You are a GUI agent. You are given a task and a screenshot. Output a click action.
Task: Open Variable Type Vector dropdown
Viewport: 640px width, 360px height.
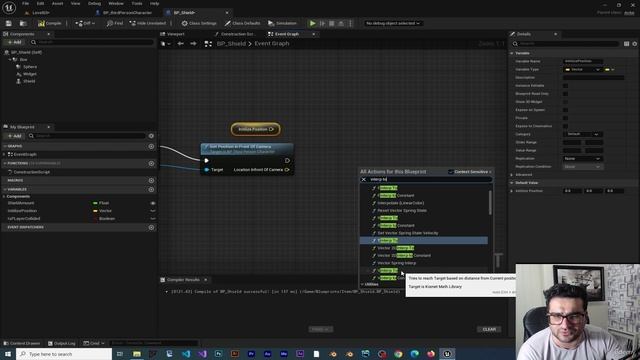tap(582, 69)
